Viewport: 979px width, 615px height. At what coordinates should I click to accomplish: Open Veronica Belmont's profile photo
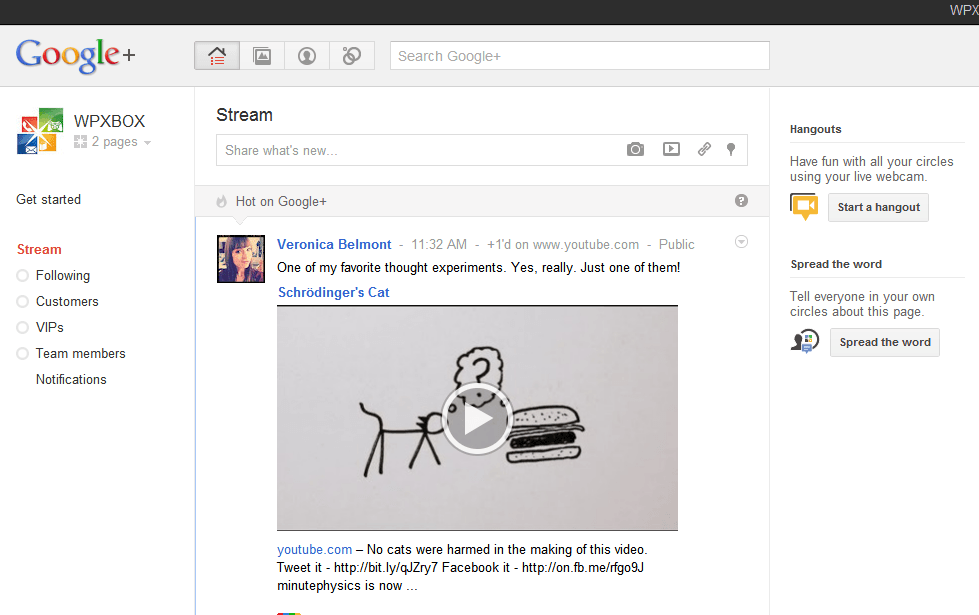241,258
